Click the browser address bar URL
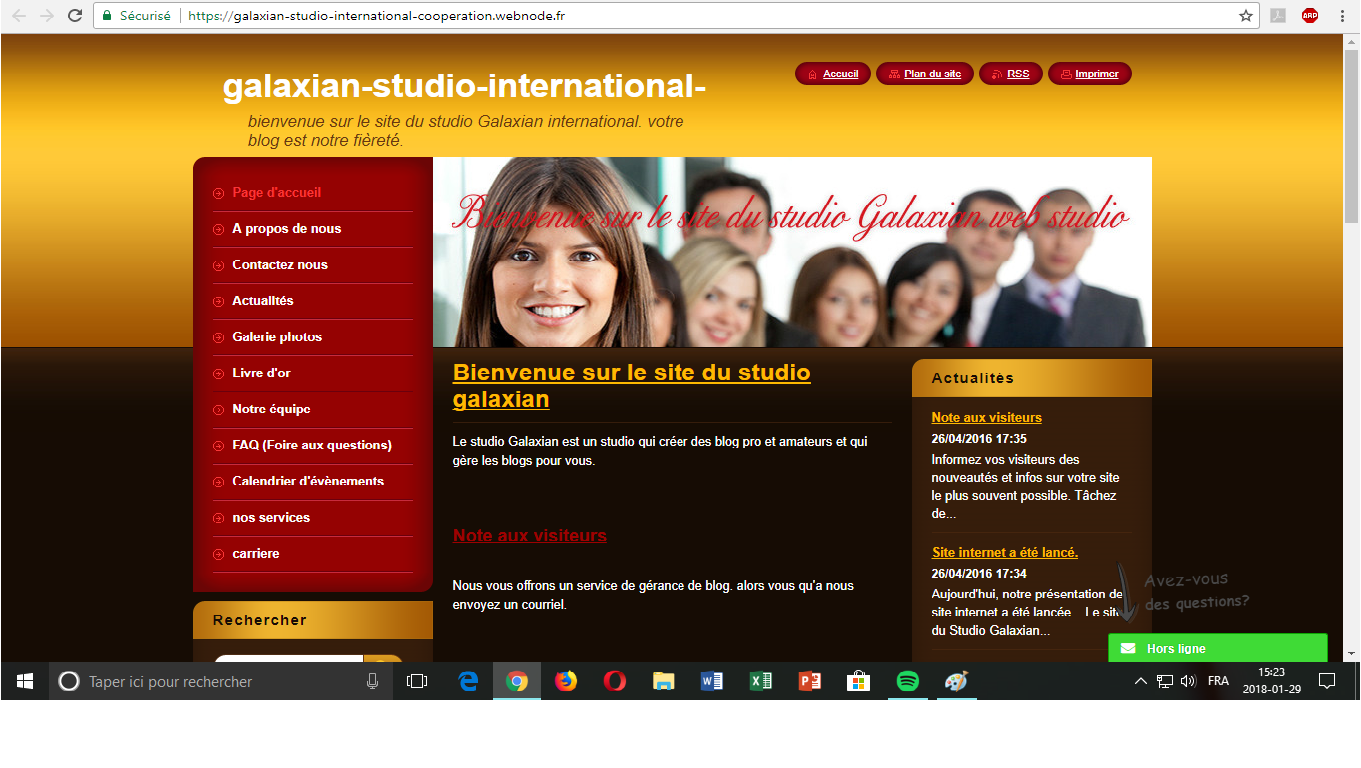This screenshot has height=768, width=1361. (x=376, y=16)
